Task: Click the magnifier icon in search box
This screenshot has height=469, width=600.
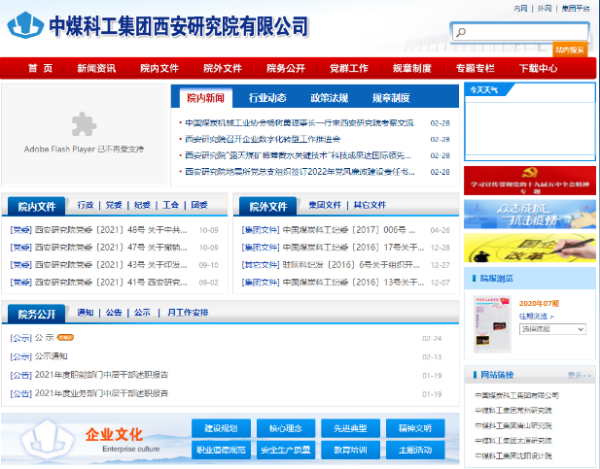Action: [x=461, y=32]
